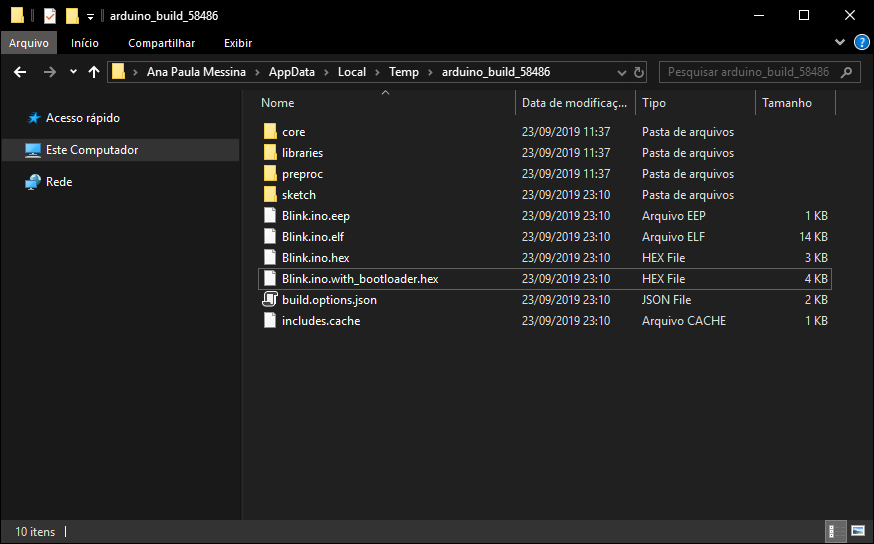
Task: Click Blink.ino.hex file name
Action: [315, 258]
